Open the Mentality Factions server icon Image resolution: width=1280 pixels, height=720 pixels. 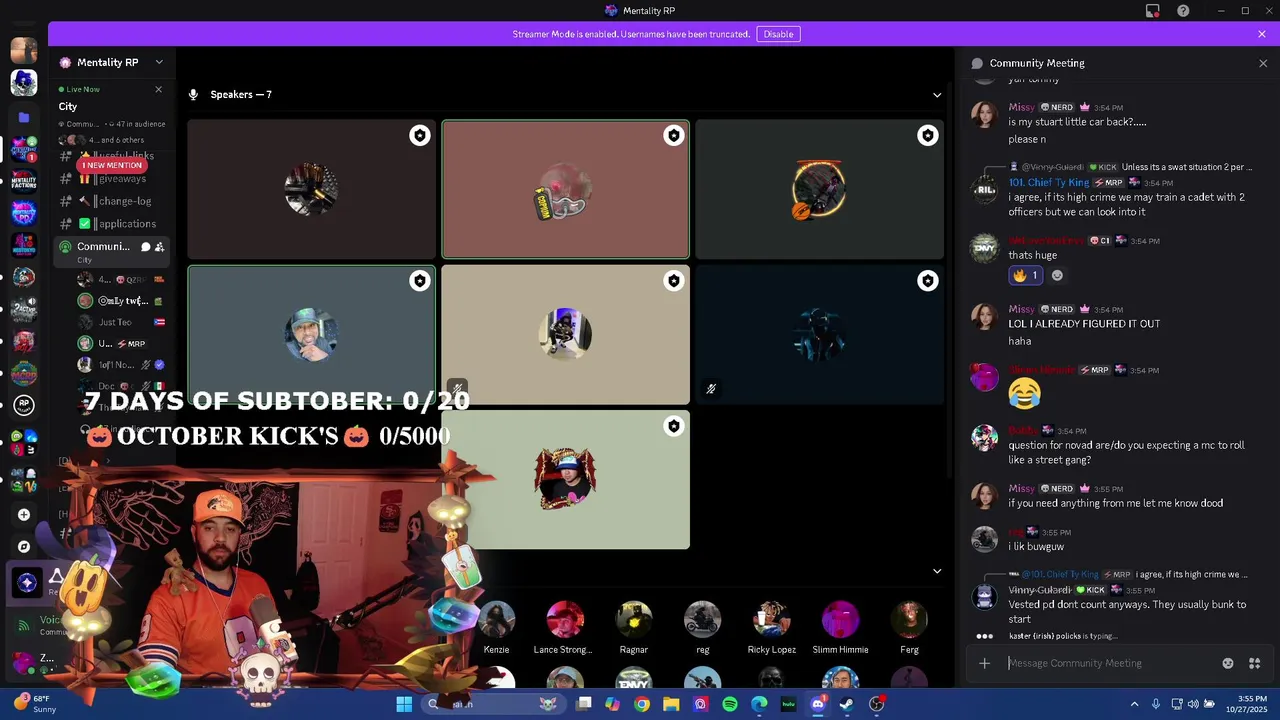(x=24, y=181)
